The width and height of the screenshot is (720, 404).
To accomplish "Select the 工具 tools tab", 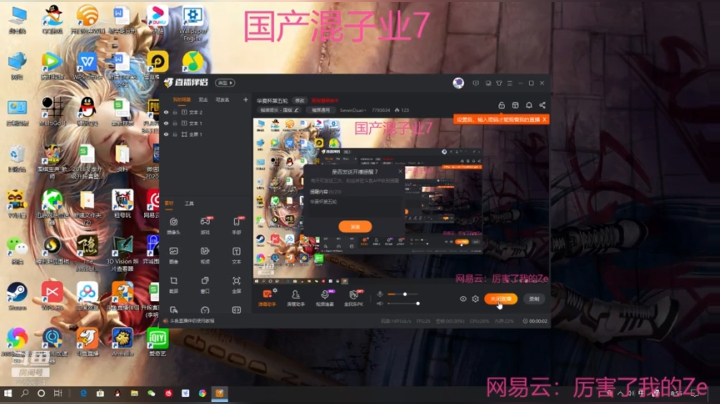I will tap(189, 203).
